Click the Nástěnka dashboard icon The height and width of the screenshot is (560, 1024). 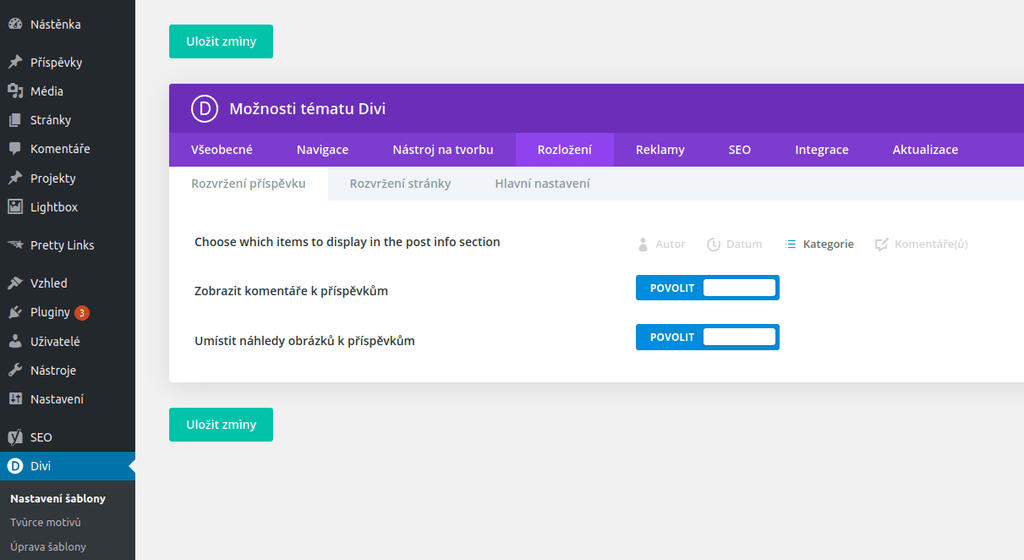15,24
